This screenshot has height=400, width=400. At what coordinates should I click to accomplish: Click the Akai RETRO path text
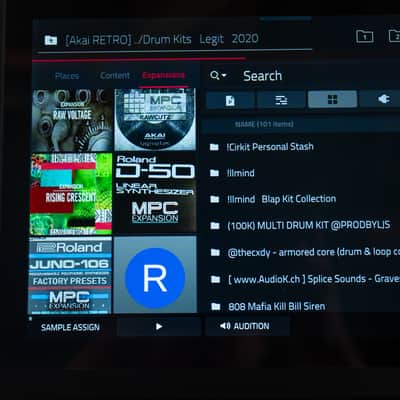tap(98, 40)
